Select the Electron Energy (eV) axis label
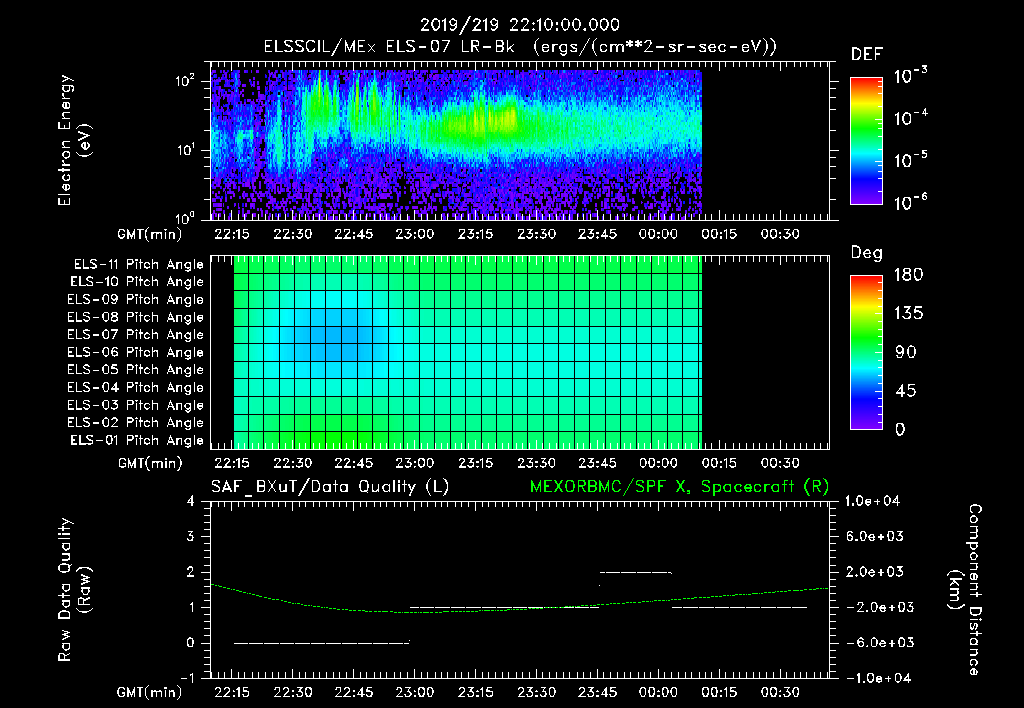Screen dimensions: 1024x708 [74, 140]
